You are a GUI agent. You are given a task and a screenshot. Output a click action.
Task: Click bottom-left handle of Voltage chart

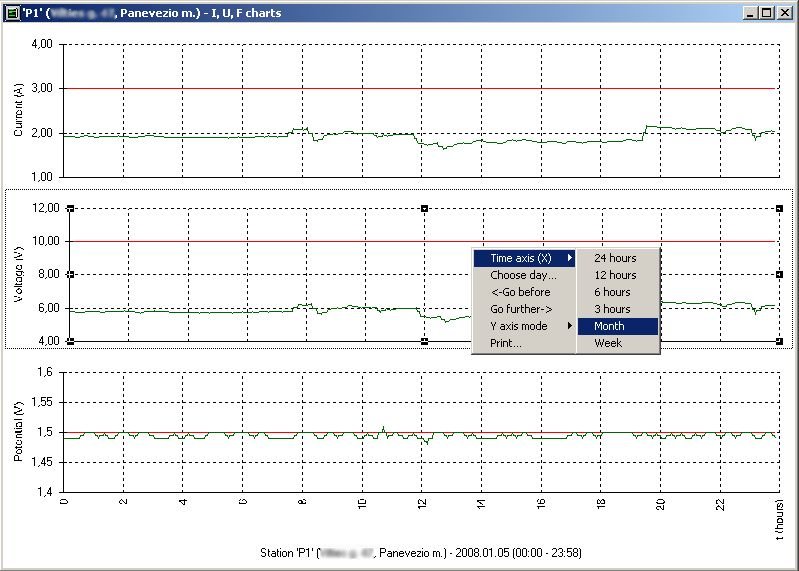tap(70, 341)
